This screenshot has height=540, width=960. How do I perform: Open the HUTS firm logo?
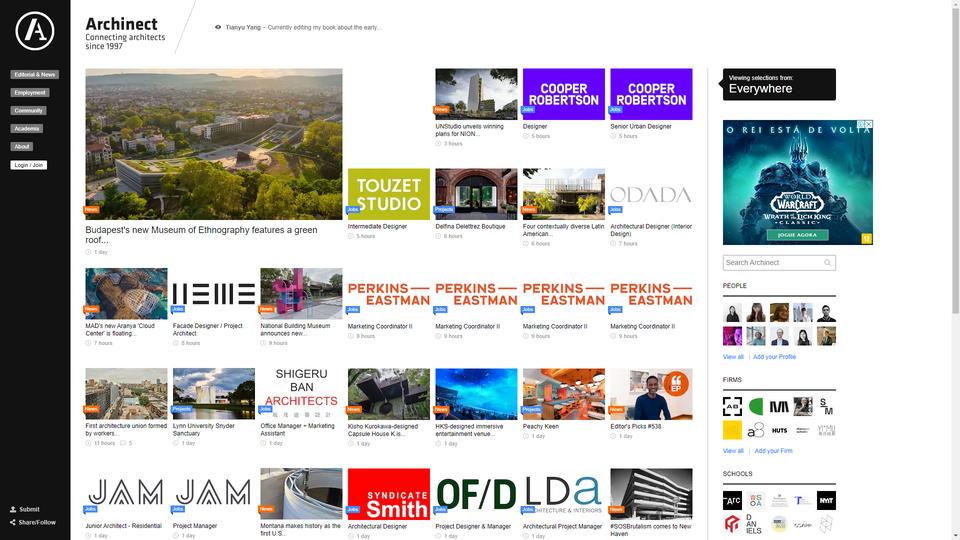(x=779, y=430)
